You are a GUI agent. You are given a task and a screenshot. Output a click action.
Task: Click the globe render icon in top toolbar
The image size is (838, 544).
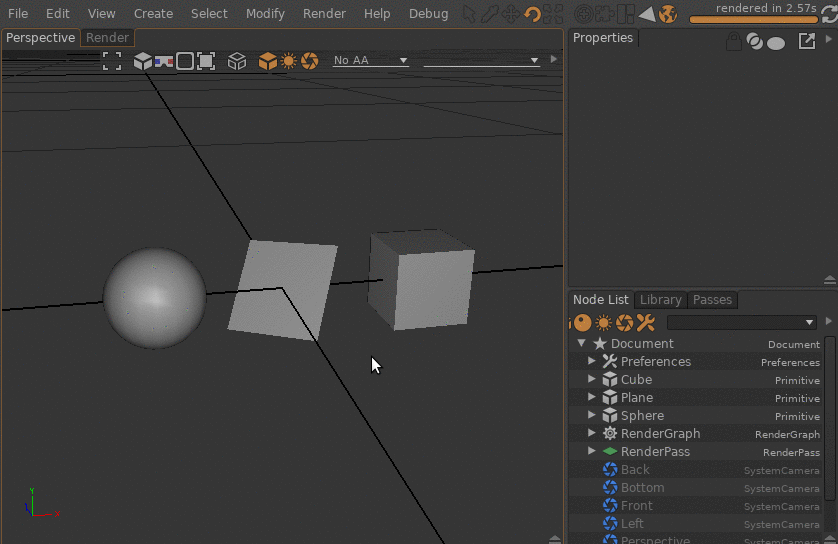coord(668,14)
